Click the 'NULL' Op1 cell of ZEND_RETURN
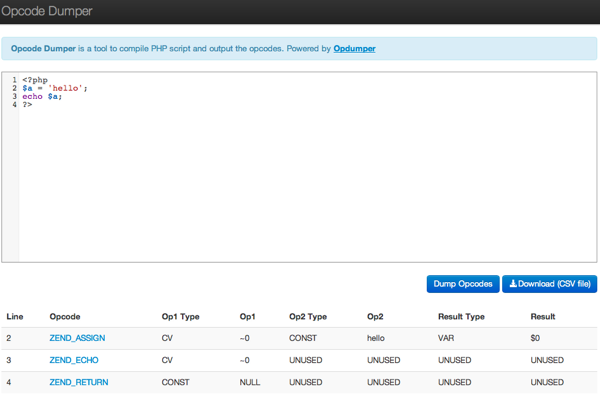The width and height of the screenshot is (600, 398). (250, 382)
